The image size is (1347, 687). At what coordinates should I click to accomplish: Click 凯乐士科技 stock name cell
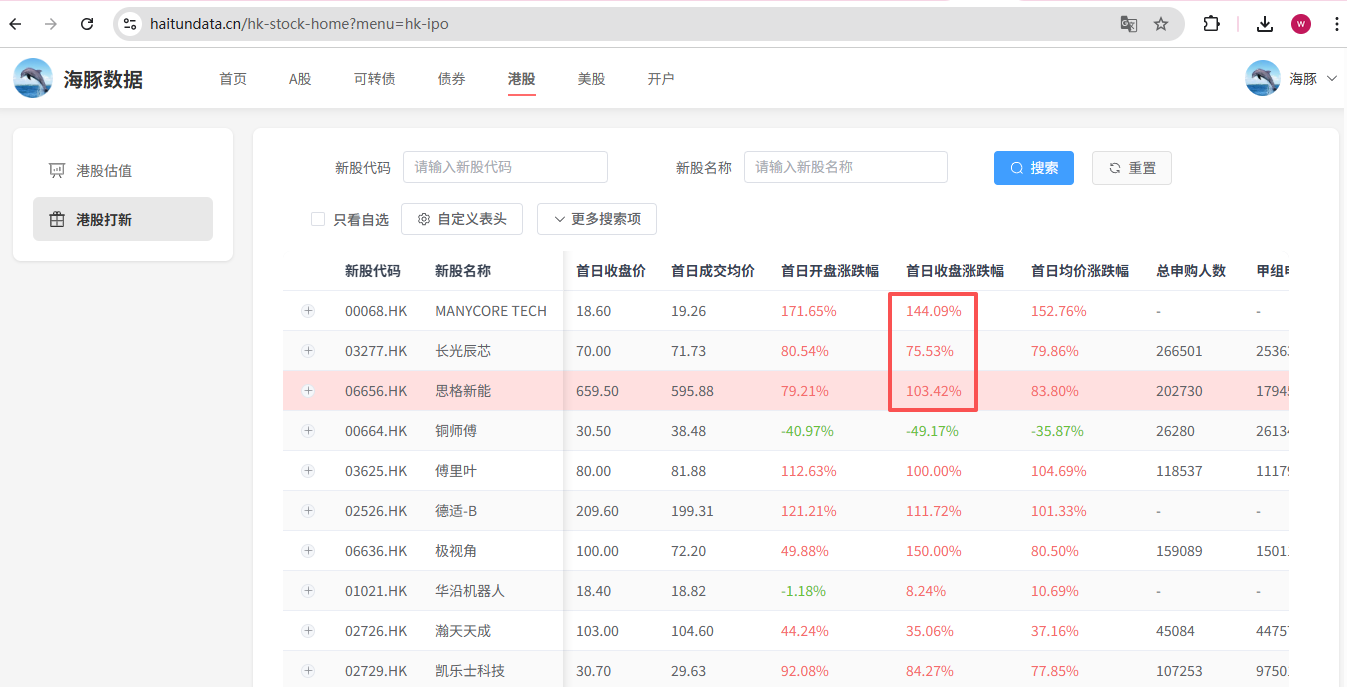[470, 671]
